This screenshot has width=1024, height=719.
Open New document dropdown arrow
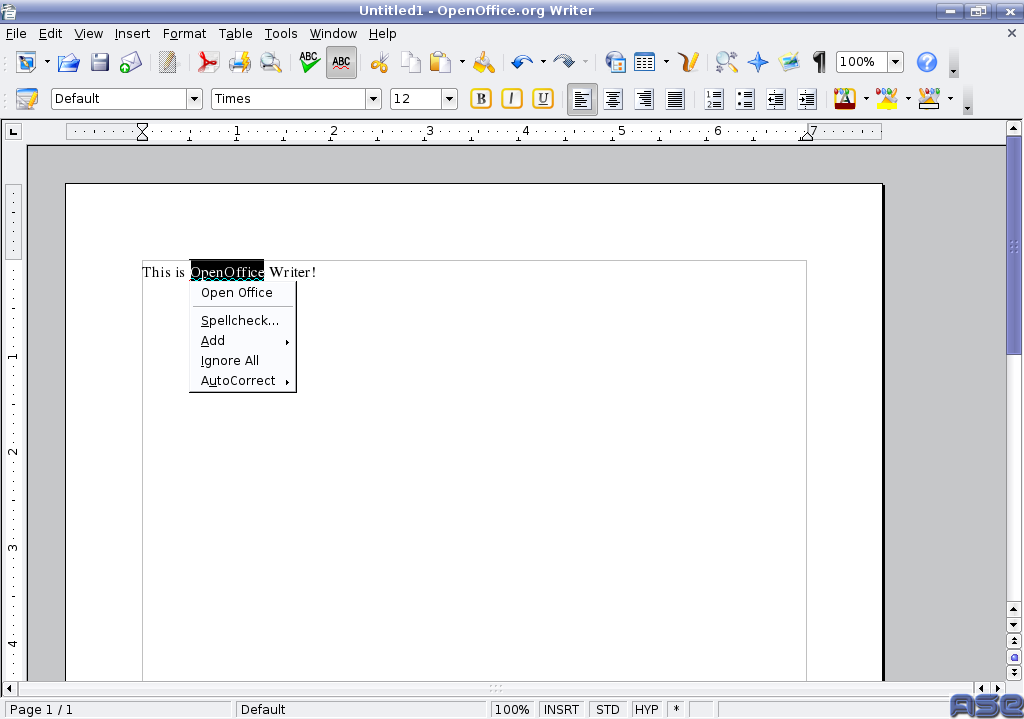[47, 62]
